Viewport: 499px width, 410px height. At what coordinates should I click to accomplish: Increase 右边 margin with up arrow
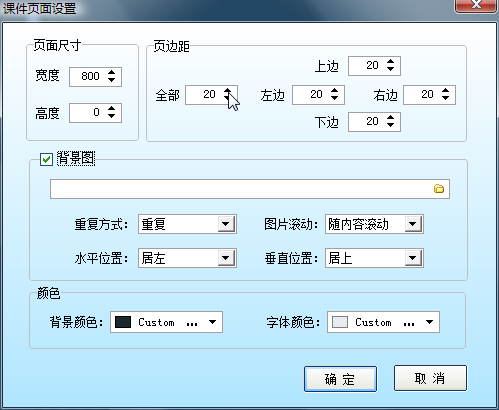click(445, 90)
